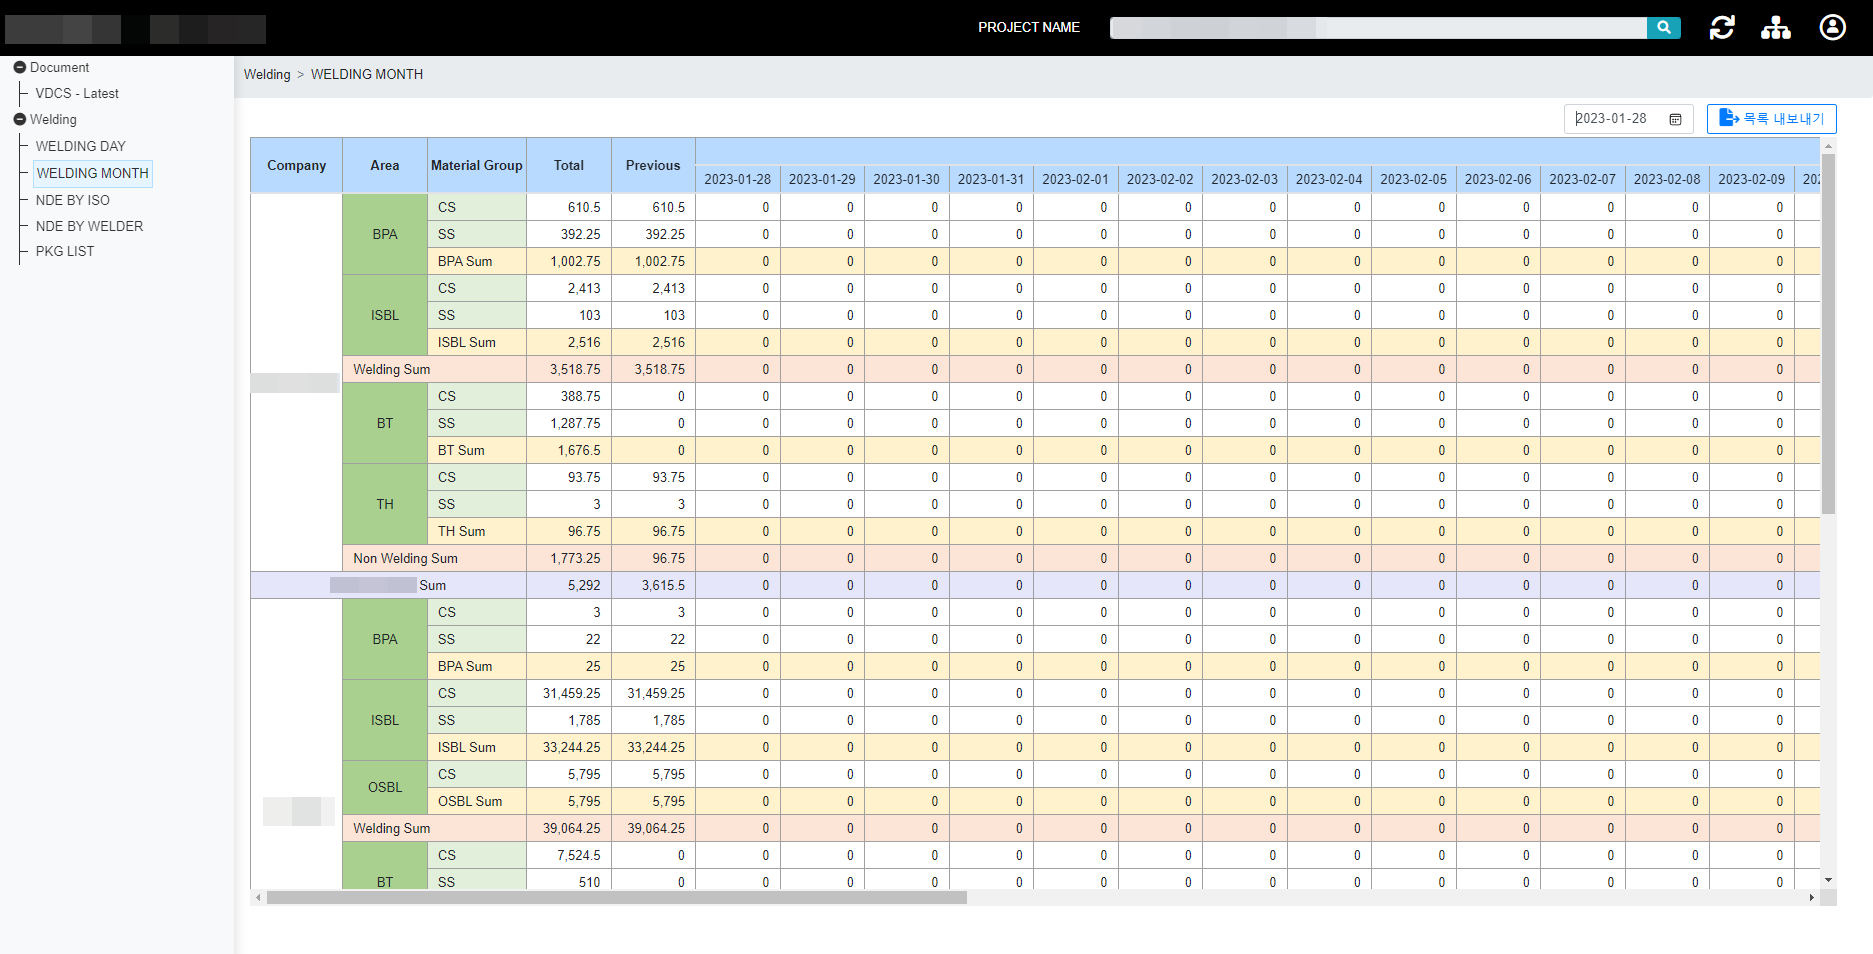The height and width of the screenshot is (954, 1873).
Task: Click the project name search magnifier button
Action: click(x=1663, y=28)
